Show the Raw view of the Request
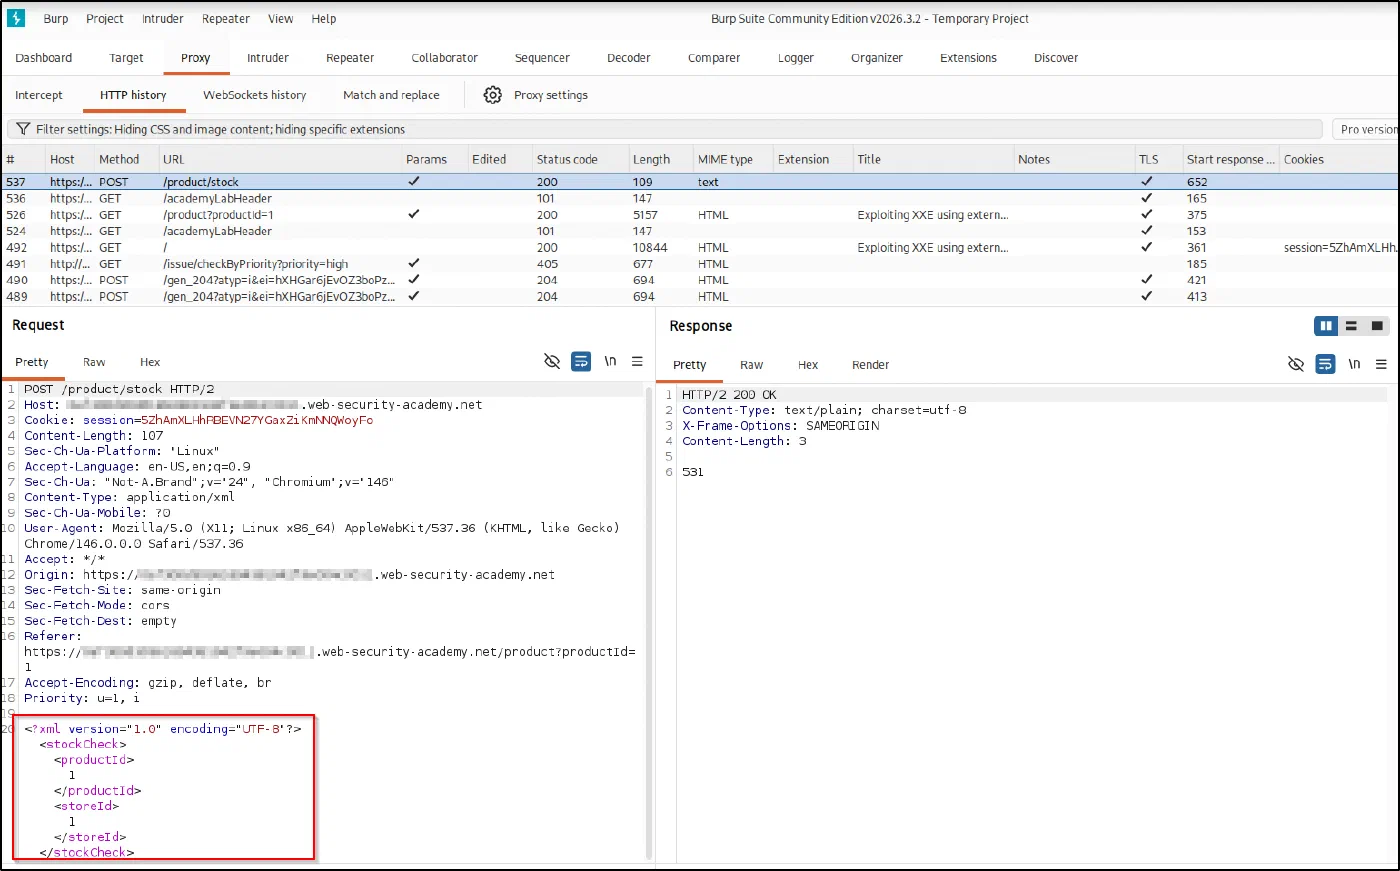 94,362
